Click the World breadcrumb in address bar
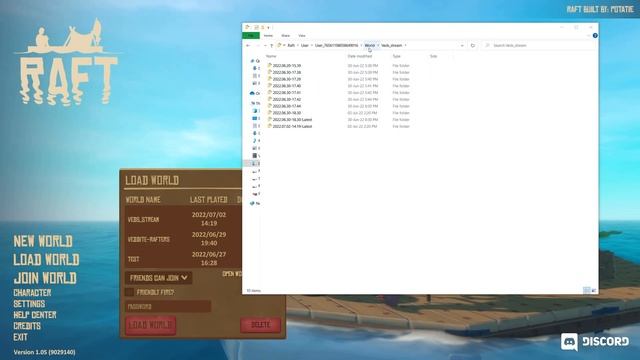This screenshot has width=640, height=360. coord(370,45)
